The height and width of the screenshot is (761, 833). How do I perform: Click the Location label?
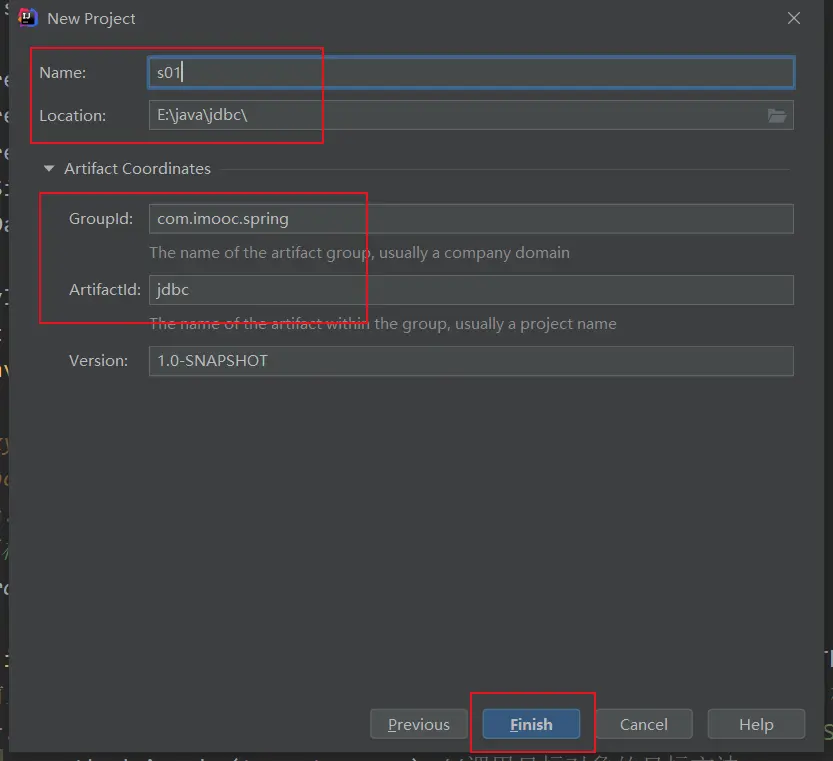(x=73, y=116)
